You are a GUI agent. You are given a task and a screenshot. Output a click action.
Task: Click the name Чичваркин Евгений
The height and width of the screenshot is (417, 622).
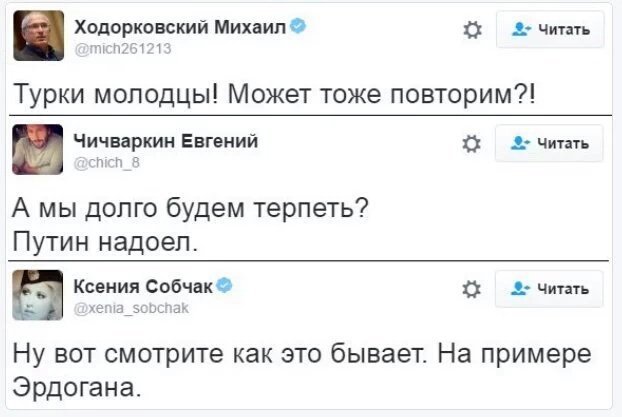[x=166, y=141]
